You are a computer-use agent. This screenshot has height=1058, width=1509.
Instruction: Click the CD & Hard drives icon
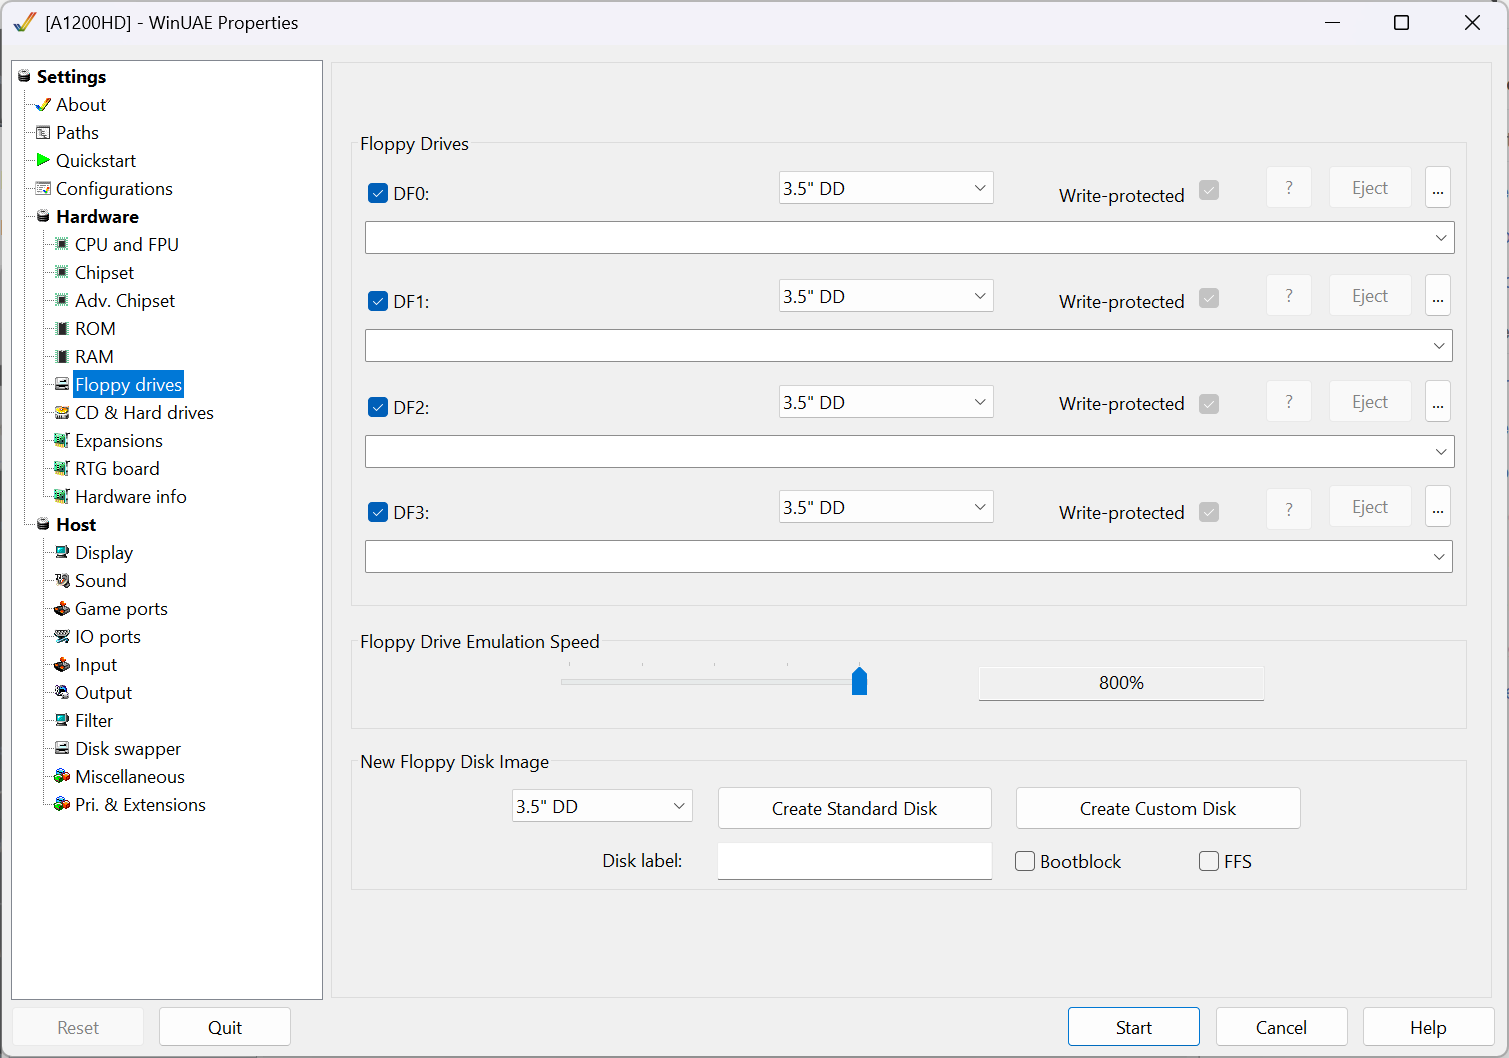click(62, 412)
